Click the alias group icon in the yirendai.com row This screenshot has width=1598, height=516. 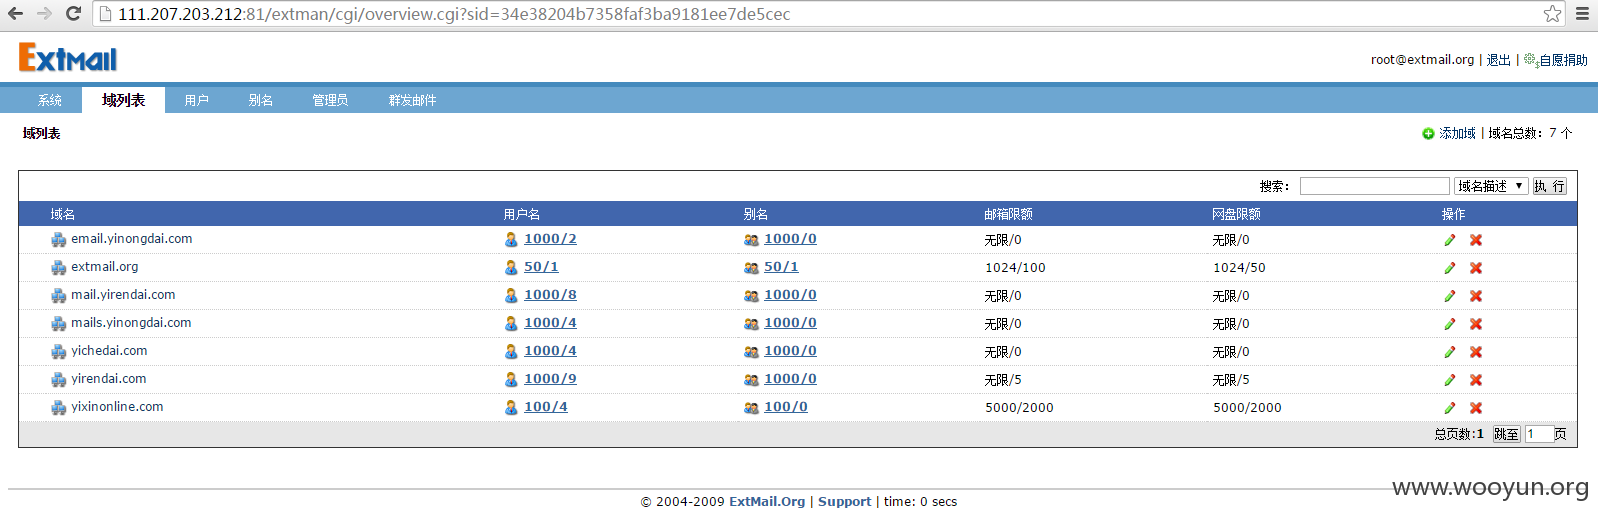(x=751, y=380)
